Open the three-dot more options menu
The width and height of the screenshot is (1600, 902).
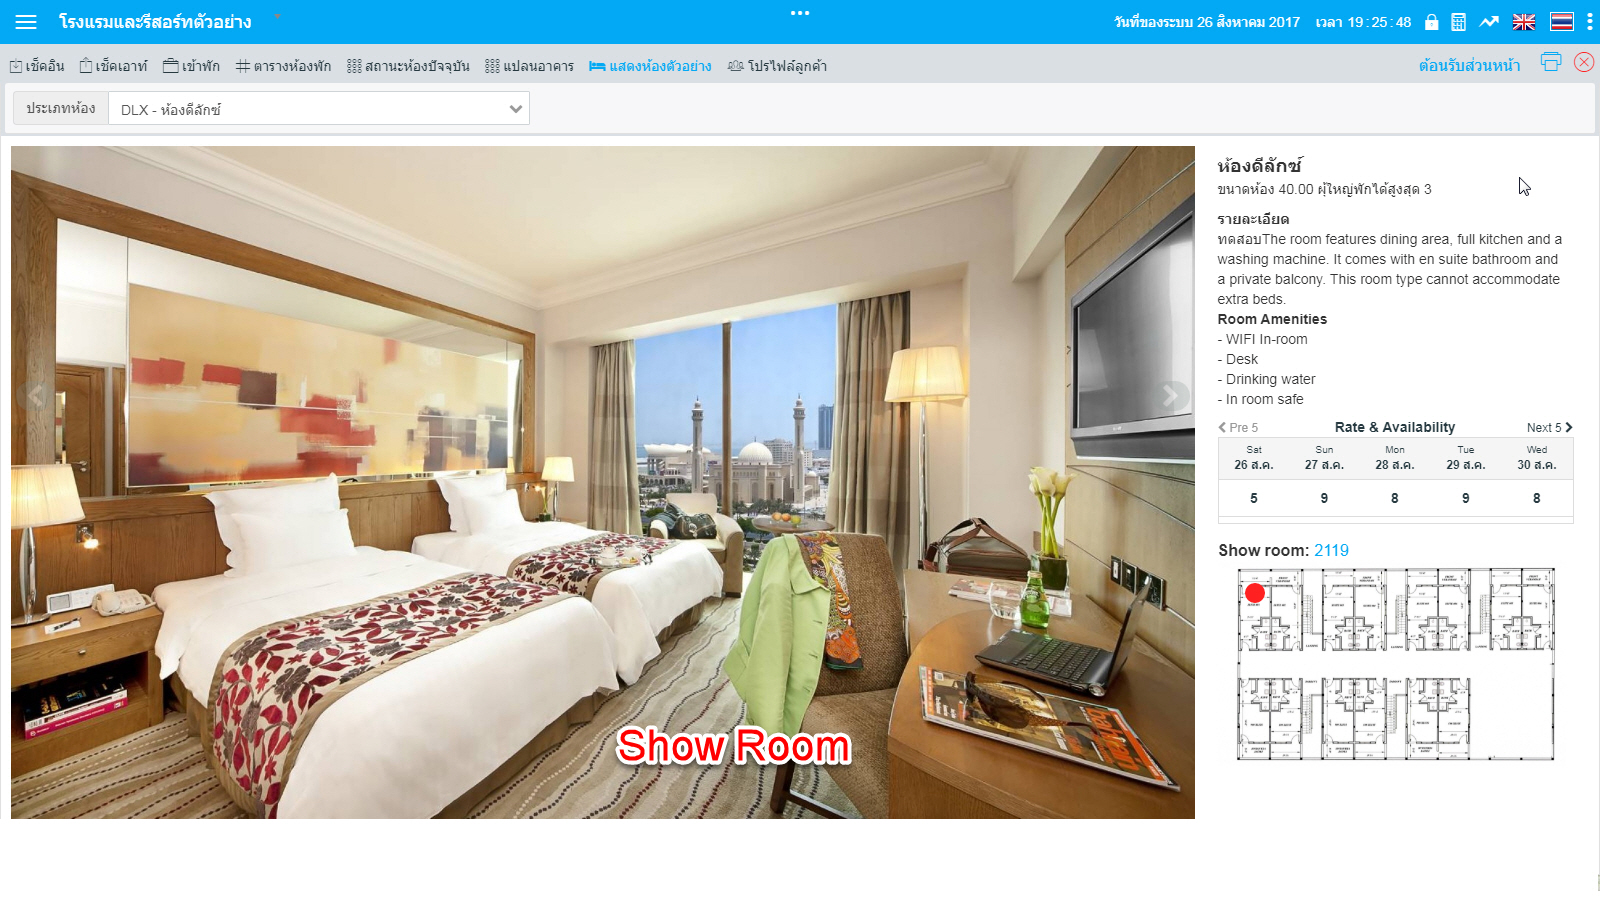1589,22
